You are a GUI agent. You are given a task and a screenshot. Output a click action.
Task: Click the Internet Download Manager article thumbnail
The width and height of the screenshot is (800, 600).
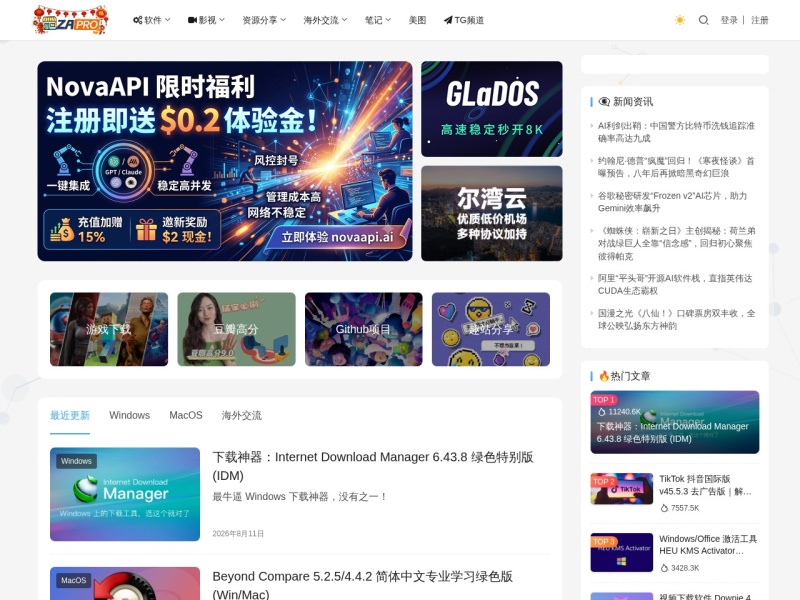(x=125, y=494)
